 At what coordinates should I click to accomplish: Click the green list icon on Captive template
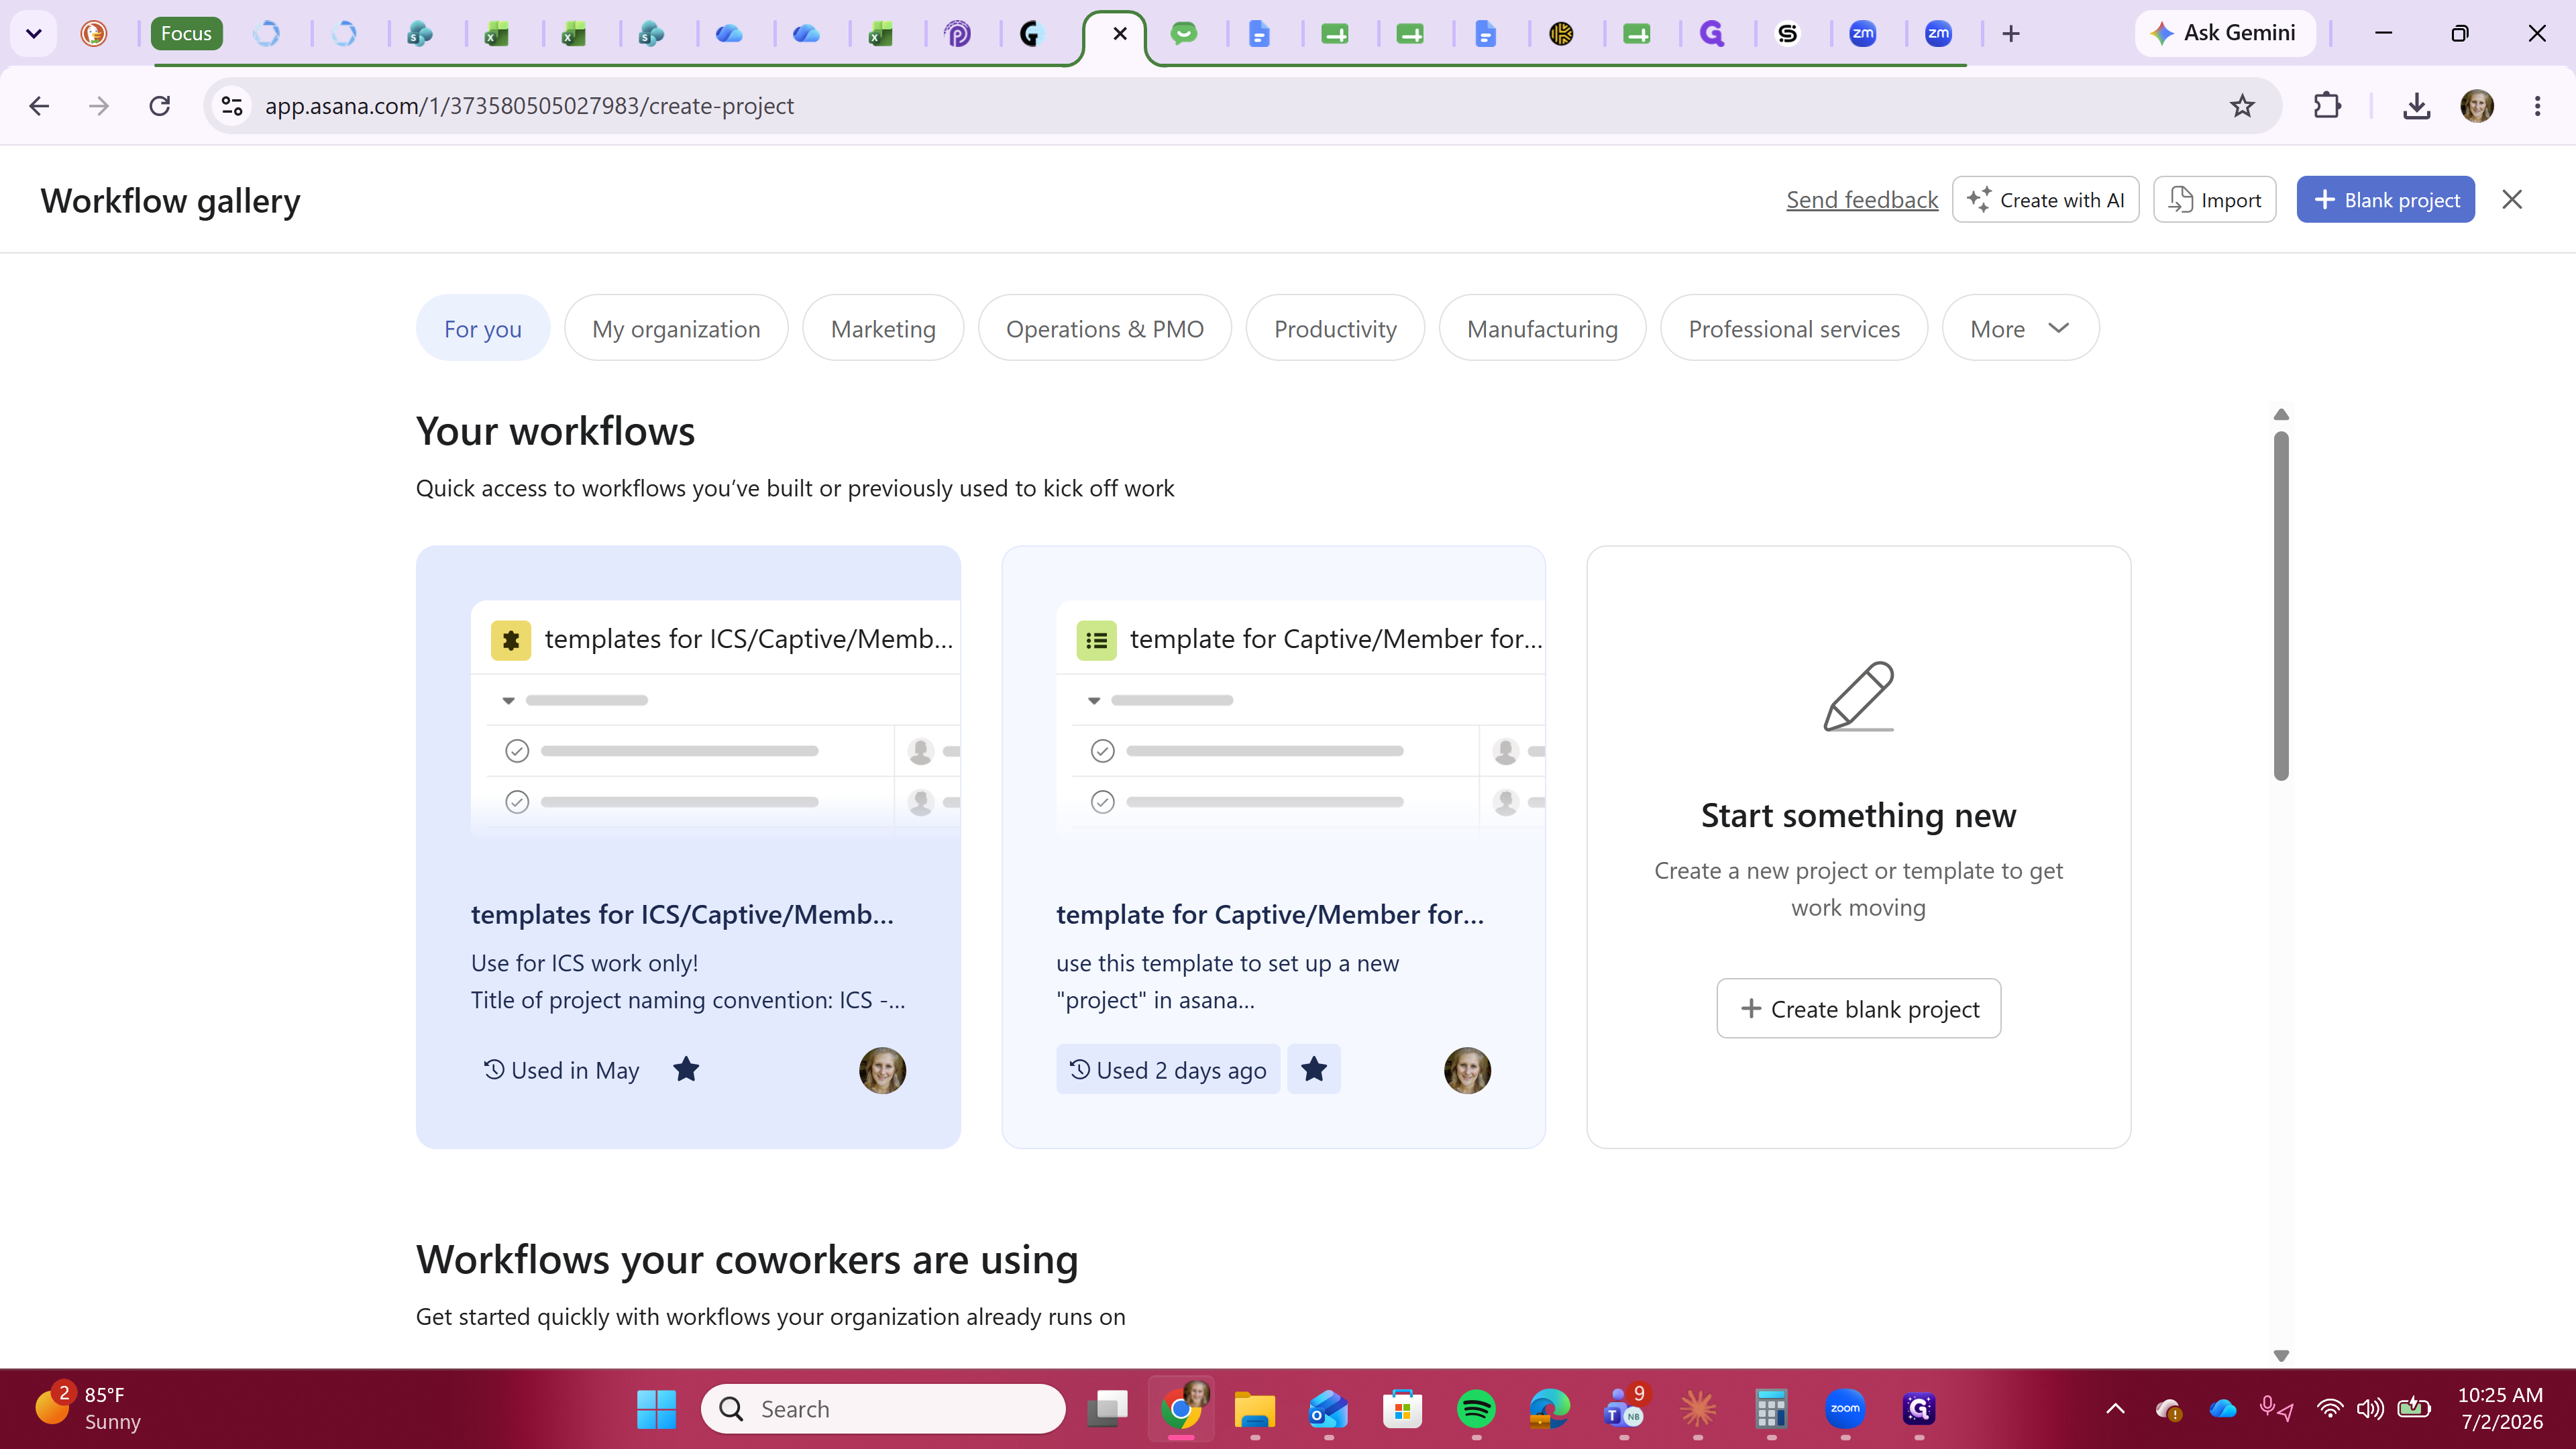(1096, 640)
